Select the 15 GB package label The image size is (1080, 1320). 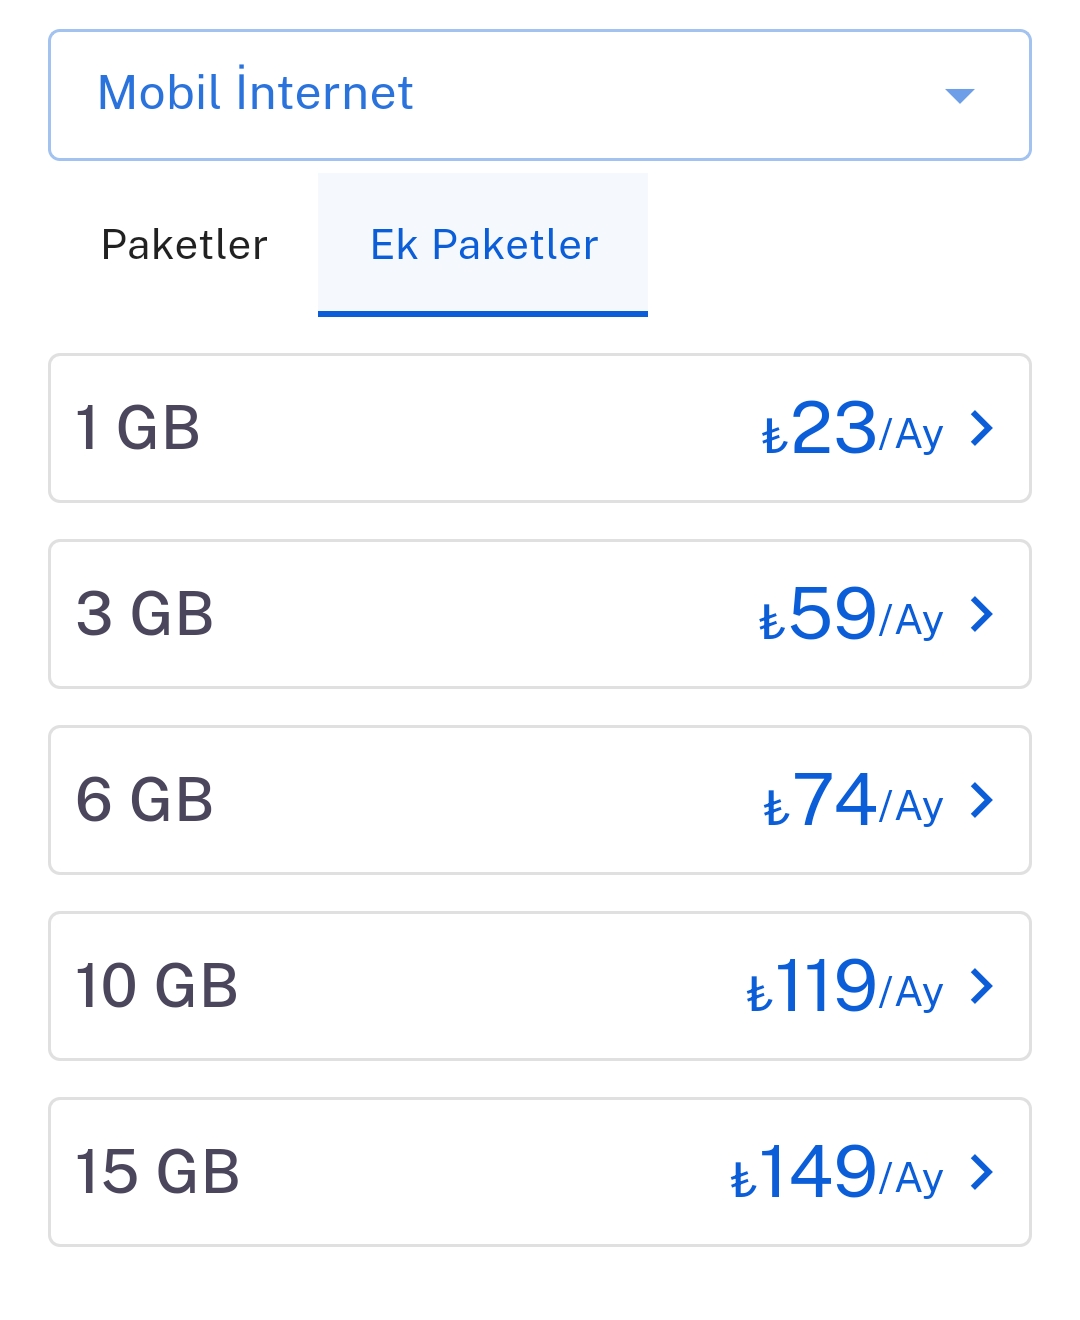coord(158,1173)
